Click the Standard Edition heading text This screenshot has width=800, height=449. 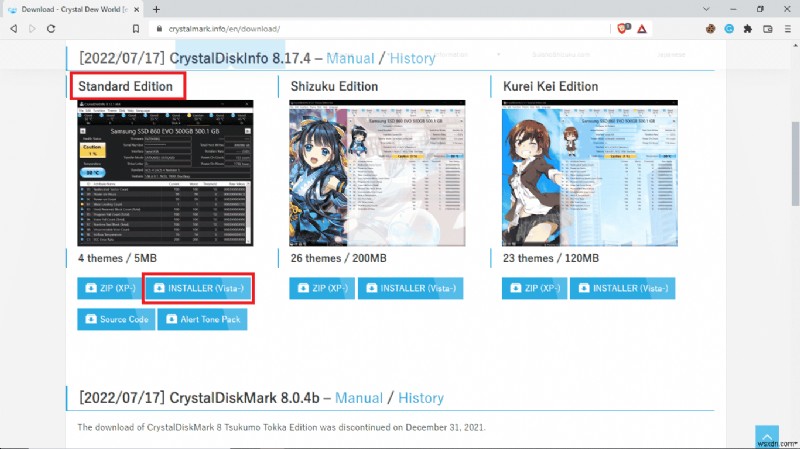click(126, 86)
